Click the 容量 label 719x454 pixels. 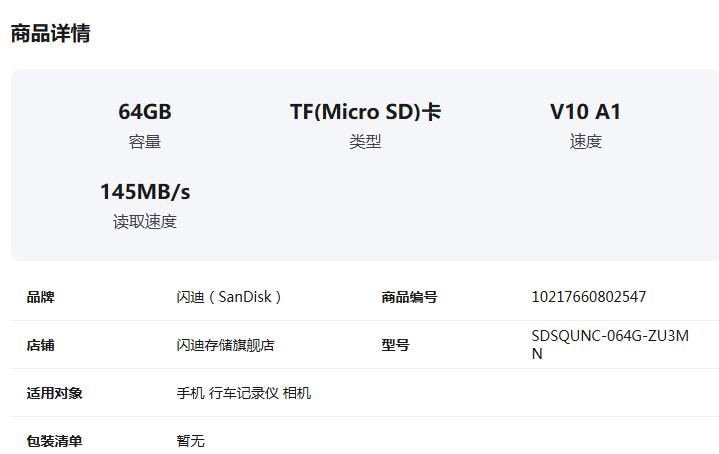[x=145, y=142]
